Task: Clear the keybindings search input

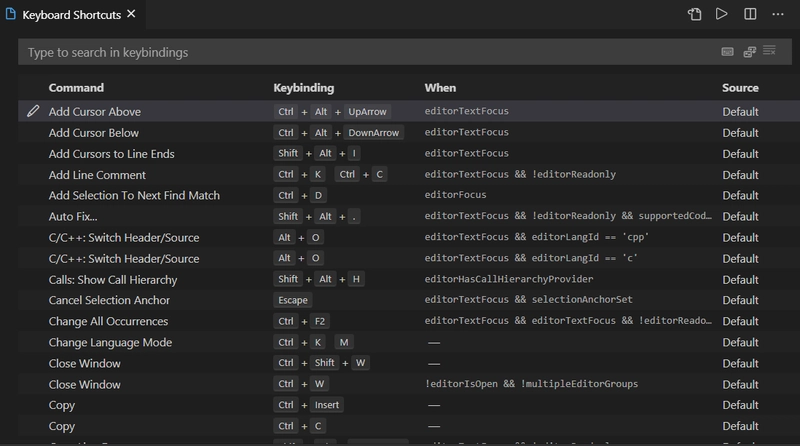Action: tap(770, 51)
